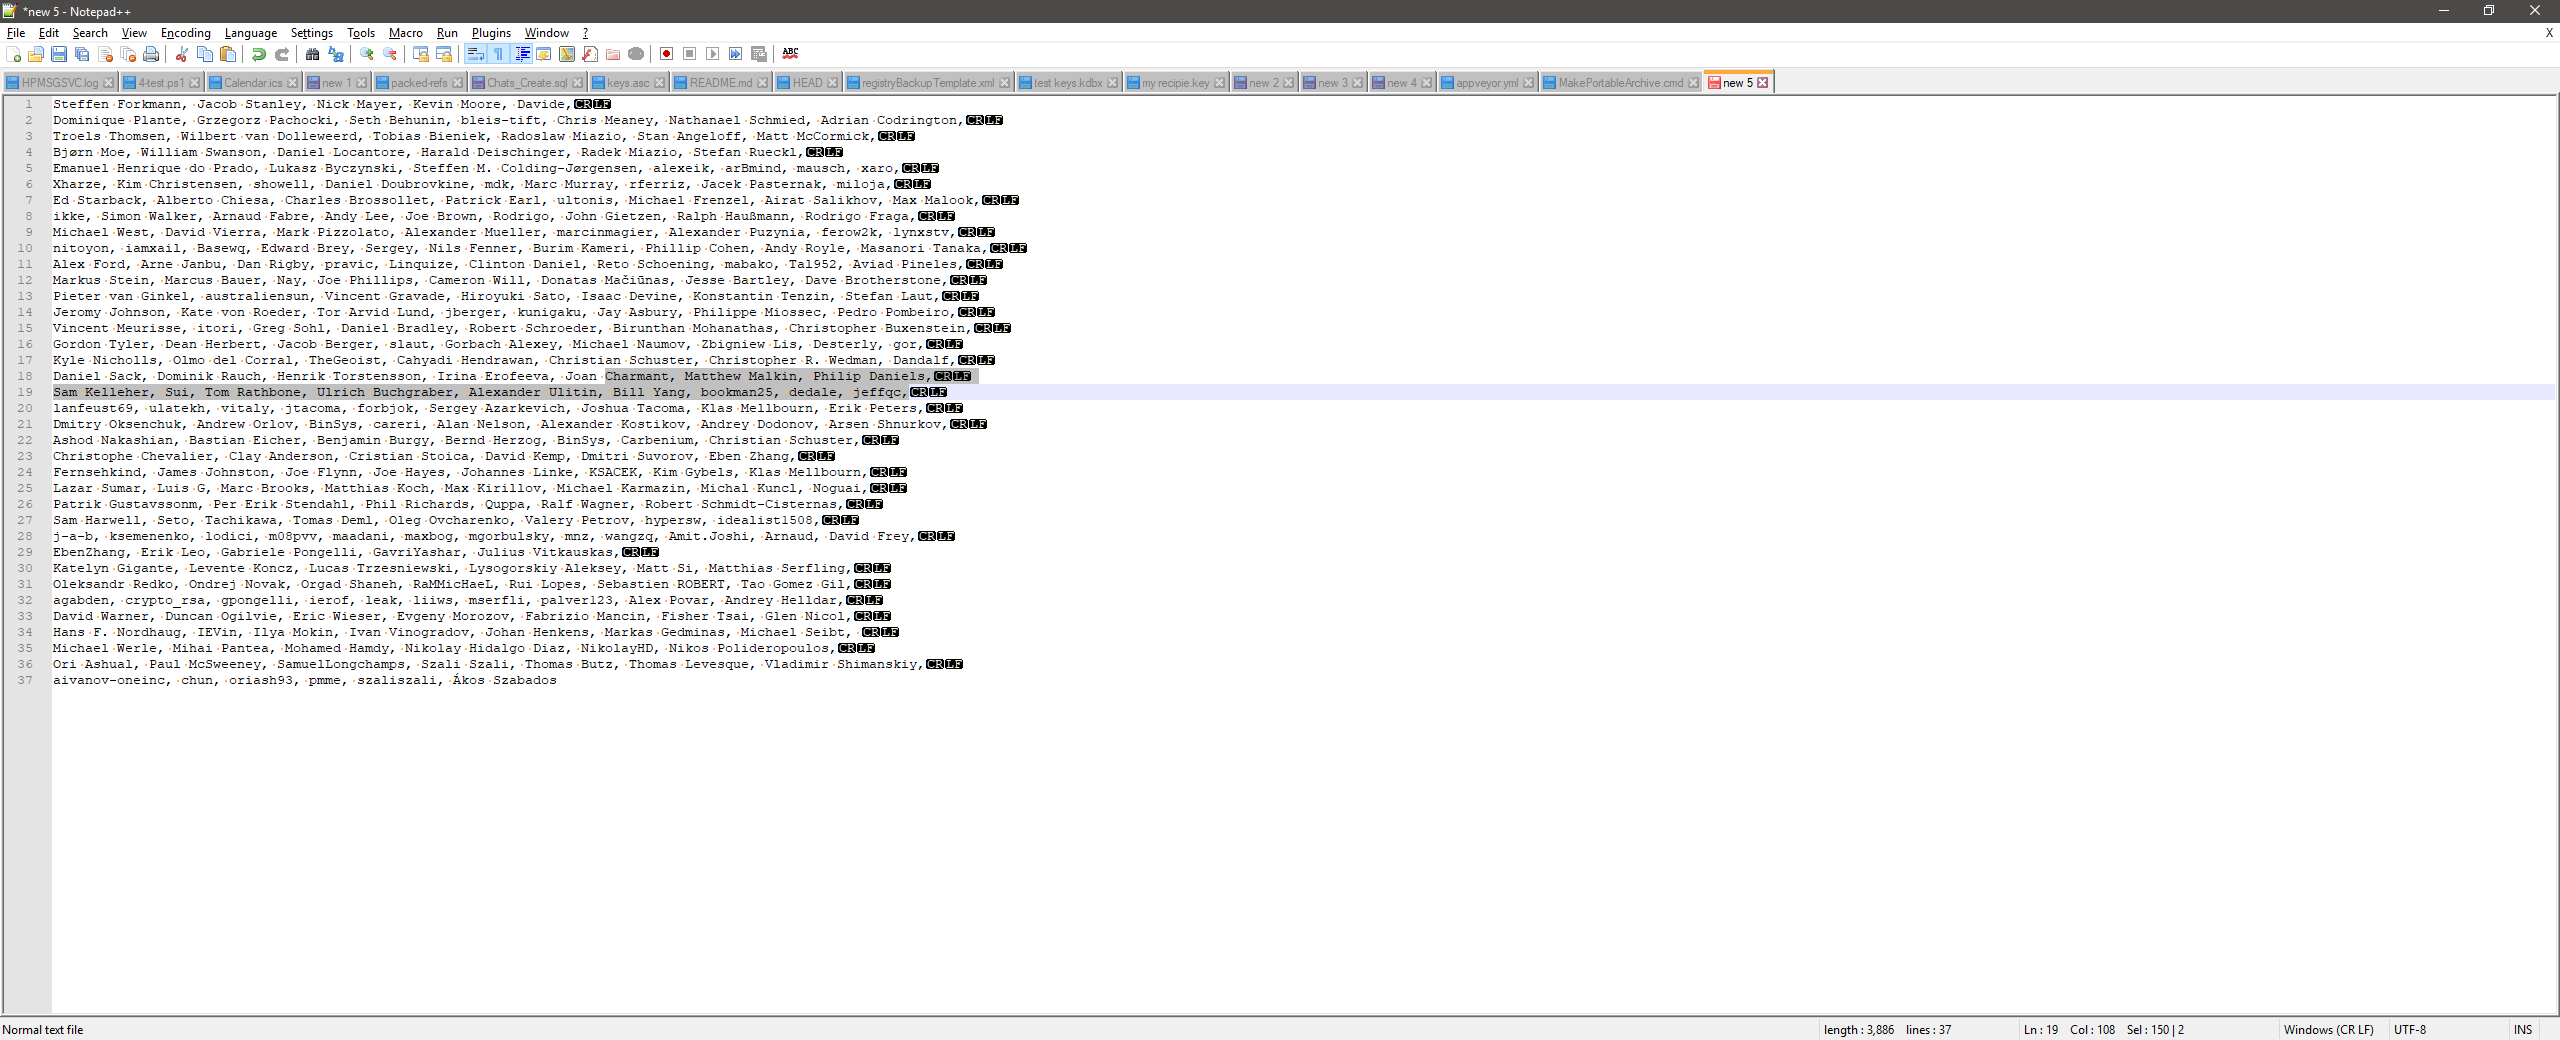Select the Playback macro icon
This screenshot has height=1040, width=2560.
pyautogui.click(x=713, y=54)
